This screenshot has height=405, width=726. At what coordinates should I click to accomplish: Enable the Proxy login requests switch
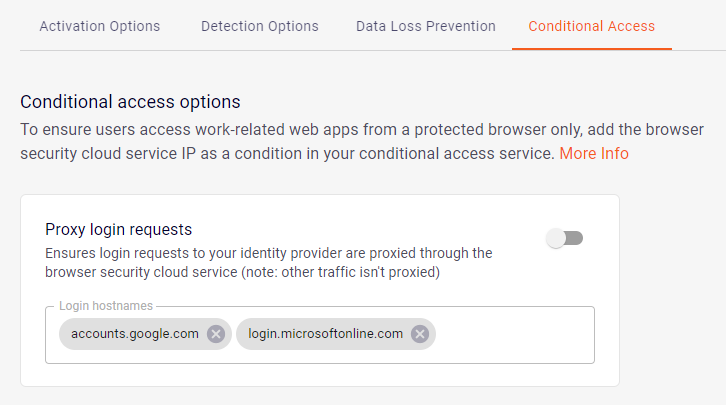click(x=565, y=238)
